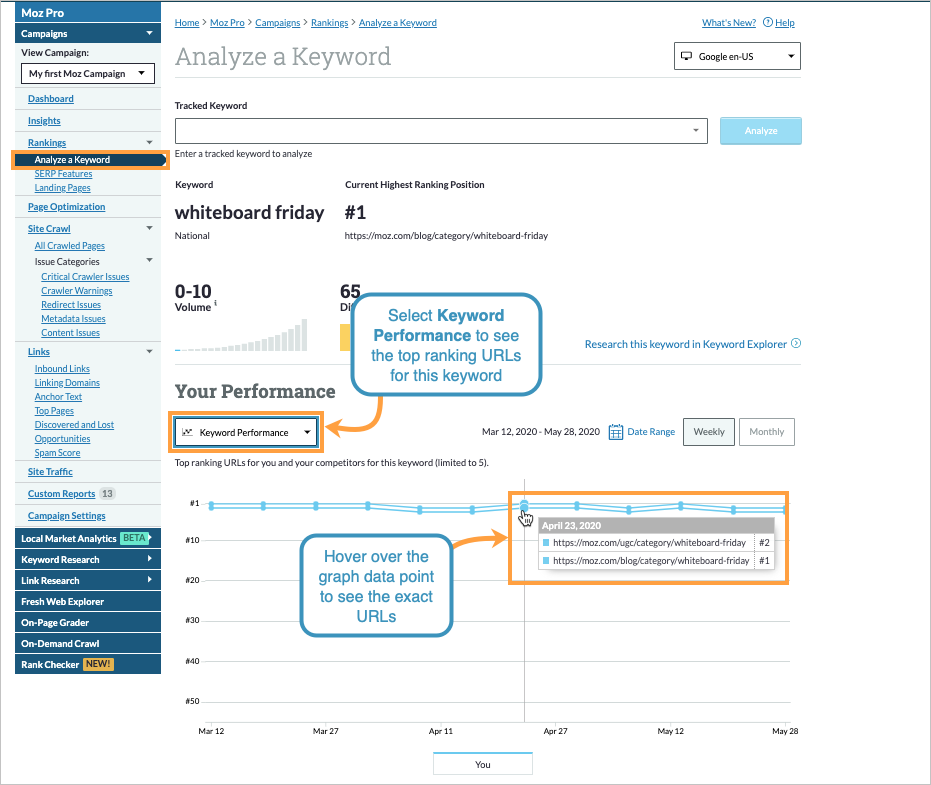Open Inbound Links in sidebar
931x785 pixels.
pos(62,369)
